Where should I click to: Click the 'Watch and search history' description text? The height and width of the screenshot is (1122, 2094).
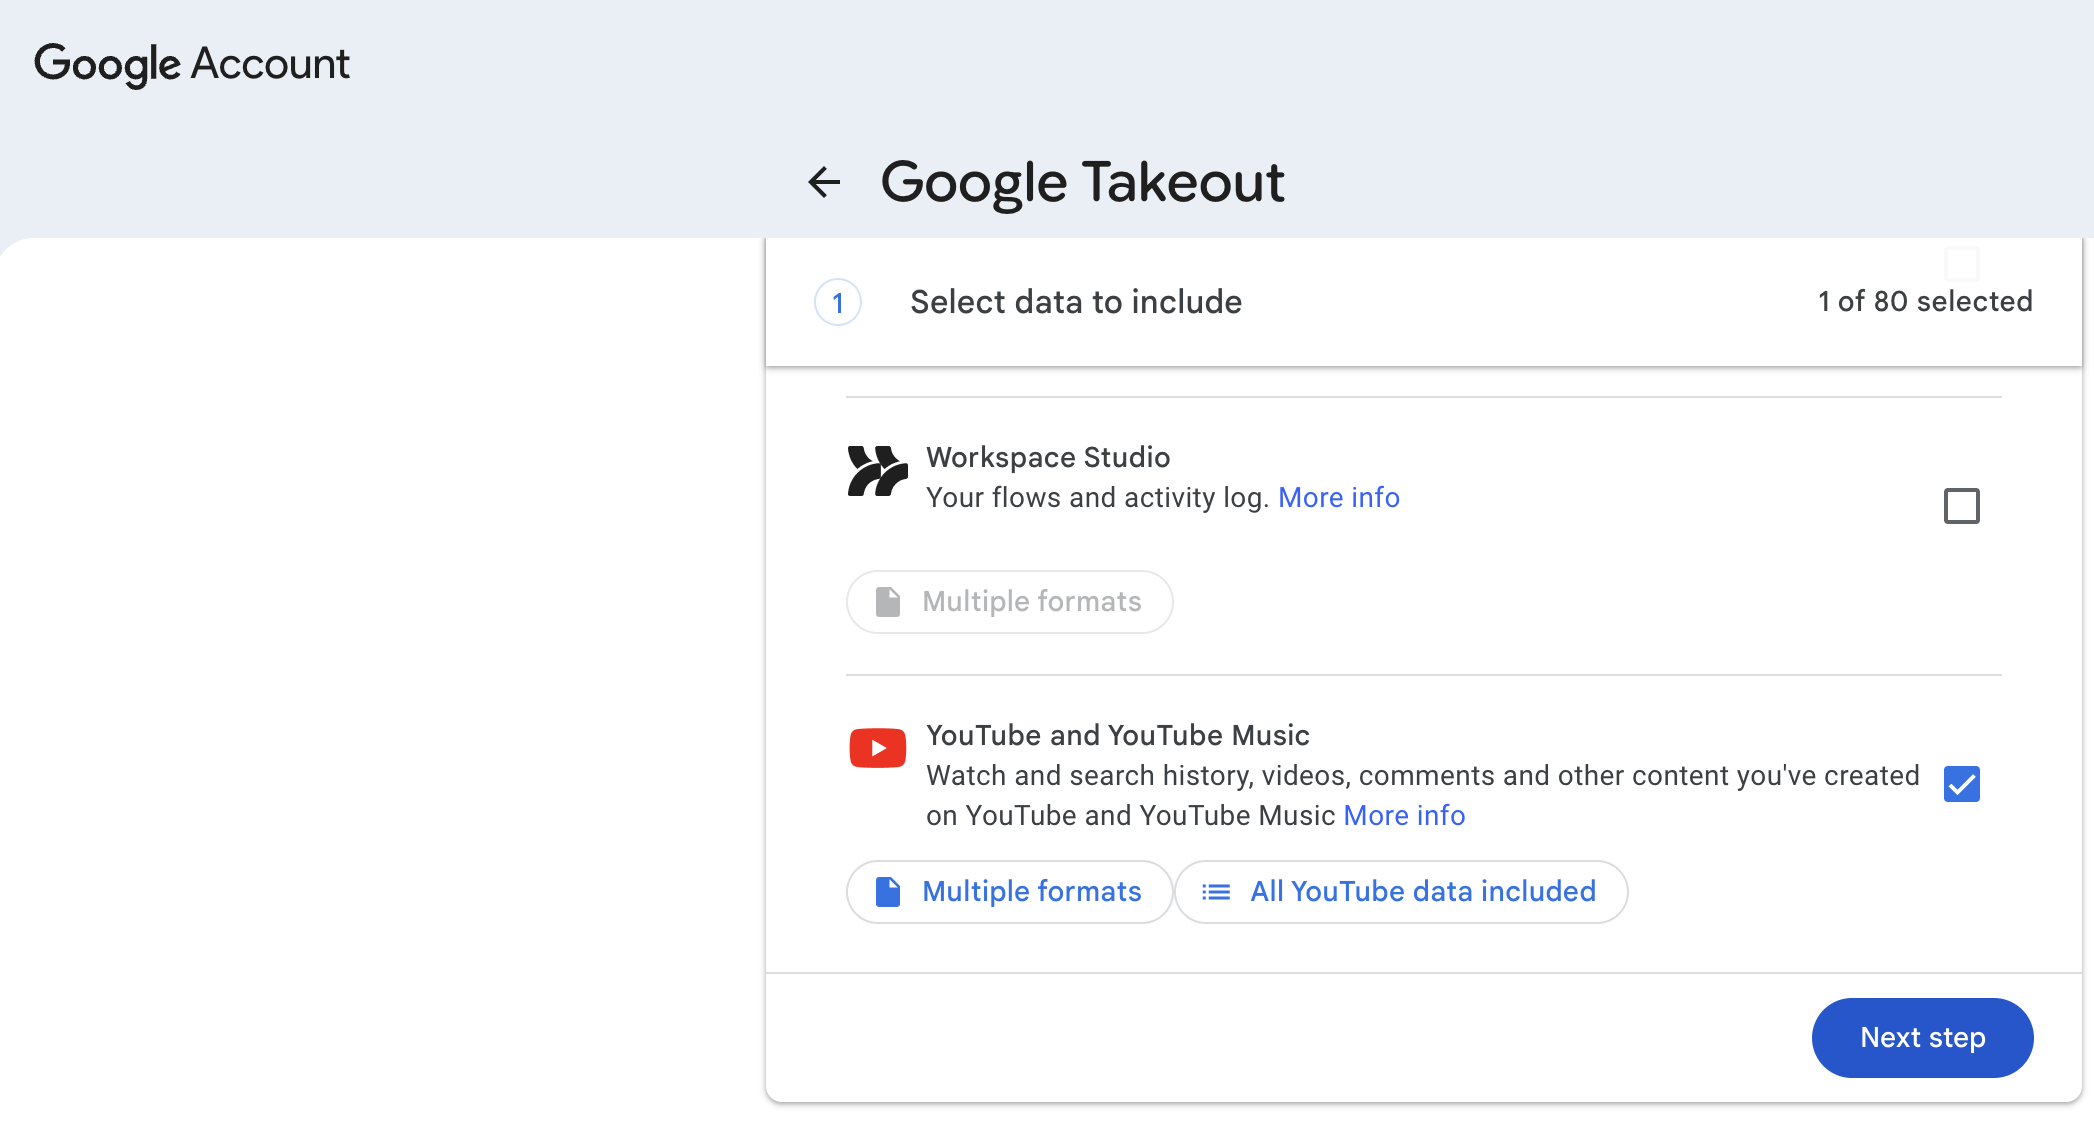1423,796
